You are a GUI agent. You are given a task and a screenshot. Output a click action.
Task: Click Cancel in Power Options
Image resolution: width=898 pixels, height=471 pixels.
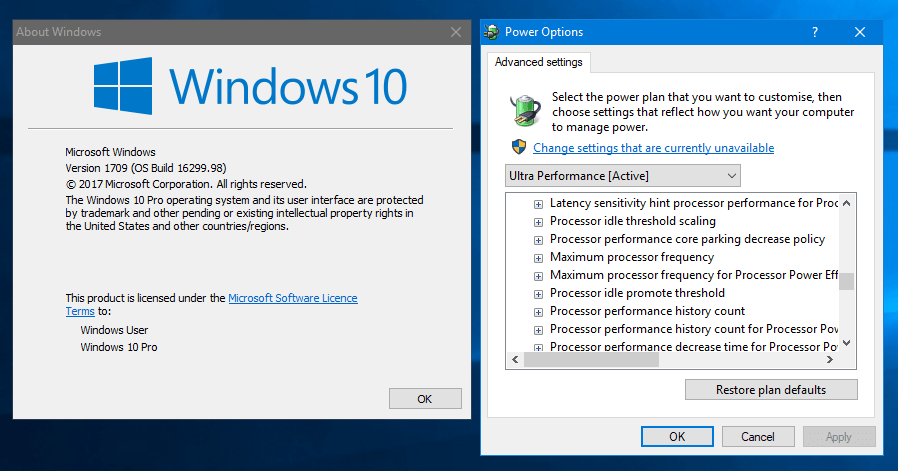tap(758, 437)
